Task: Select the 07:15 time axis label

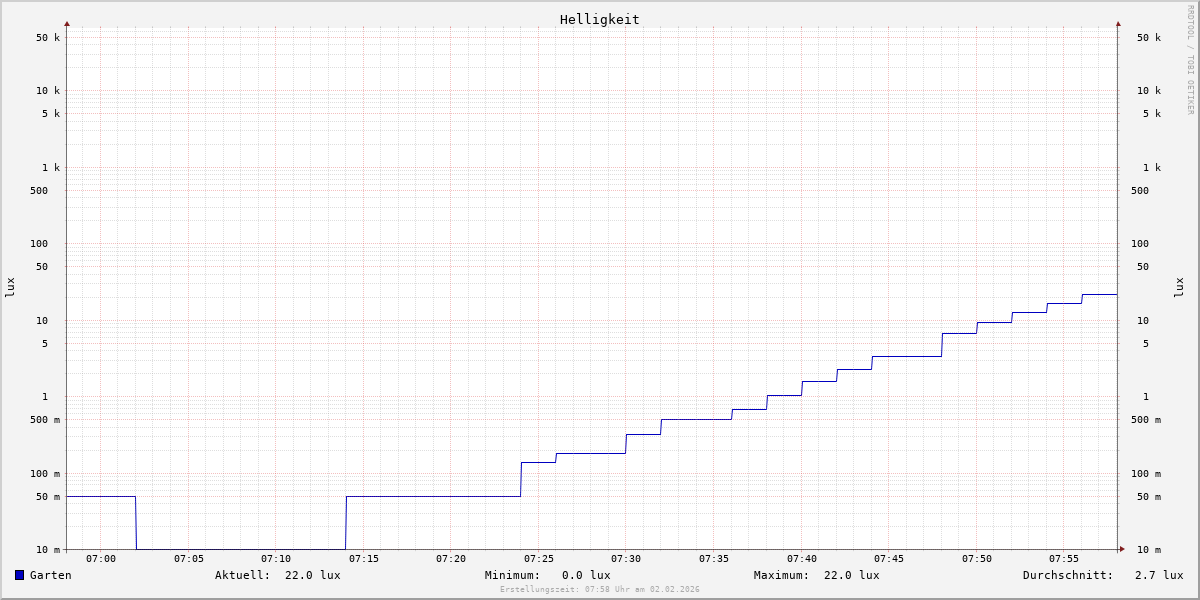Action: 364,559
